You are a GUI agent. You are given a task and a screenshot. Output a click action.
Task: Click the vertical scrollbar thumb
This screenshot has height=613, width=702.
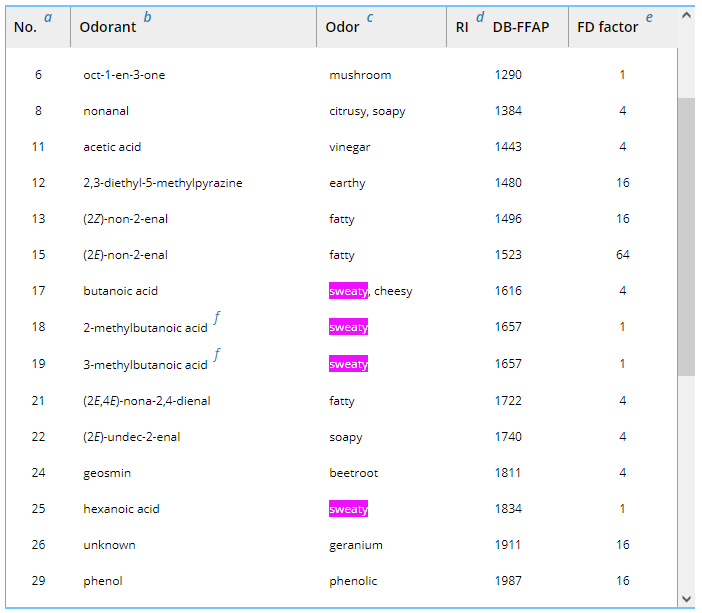(x=686, y=236)
